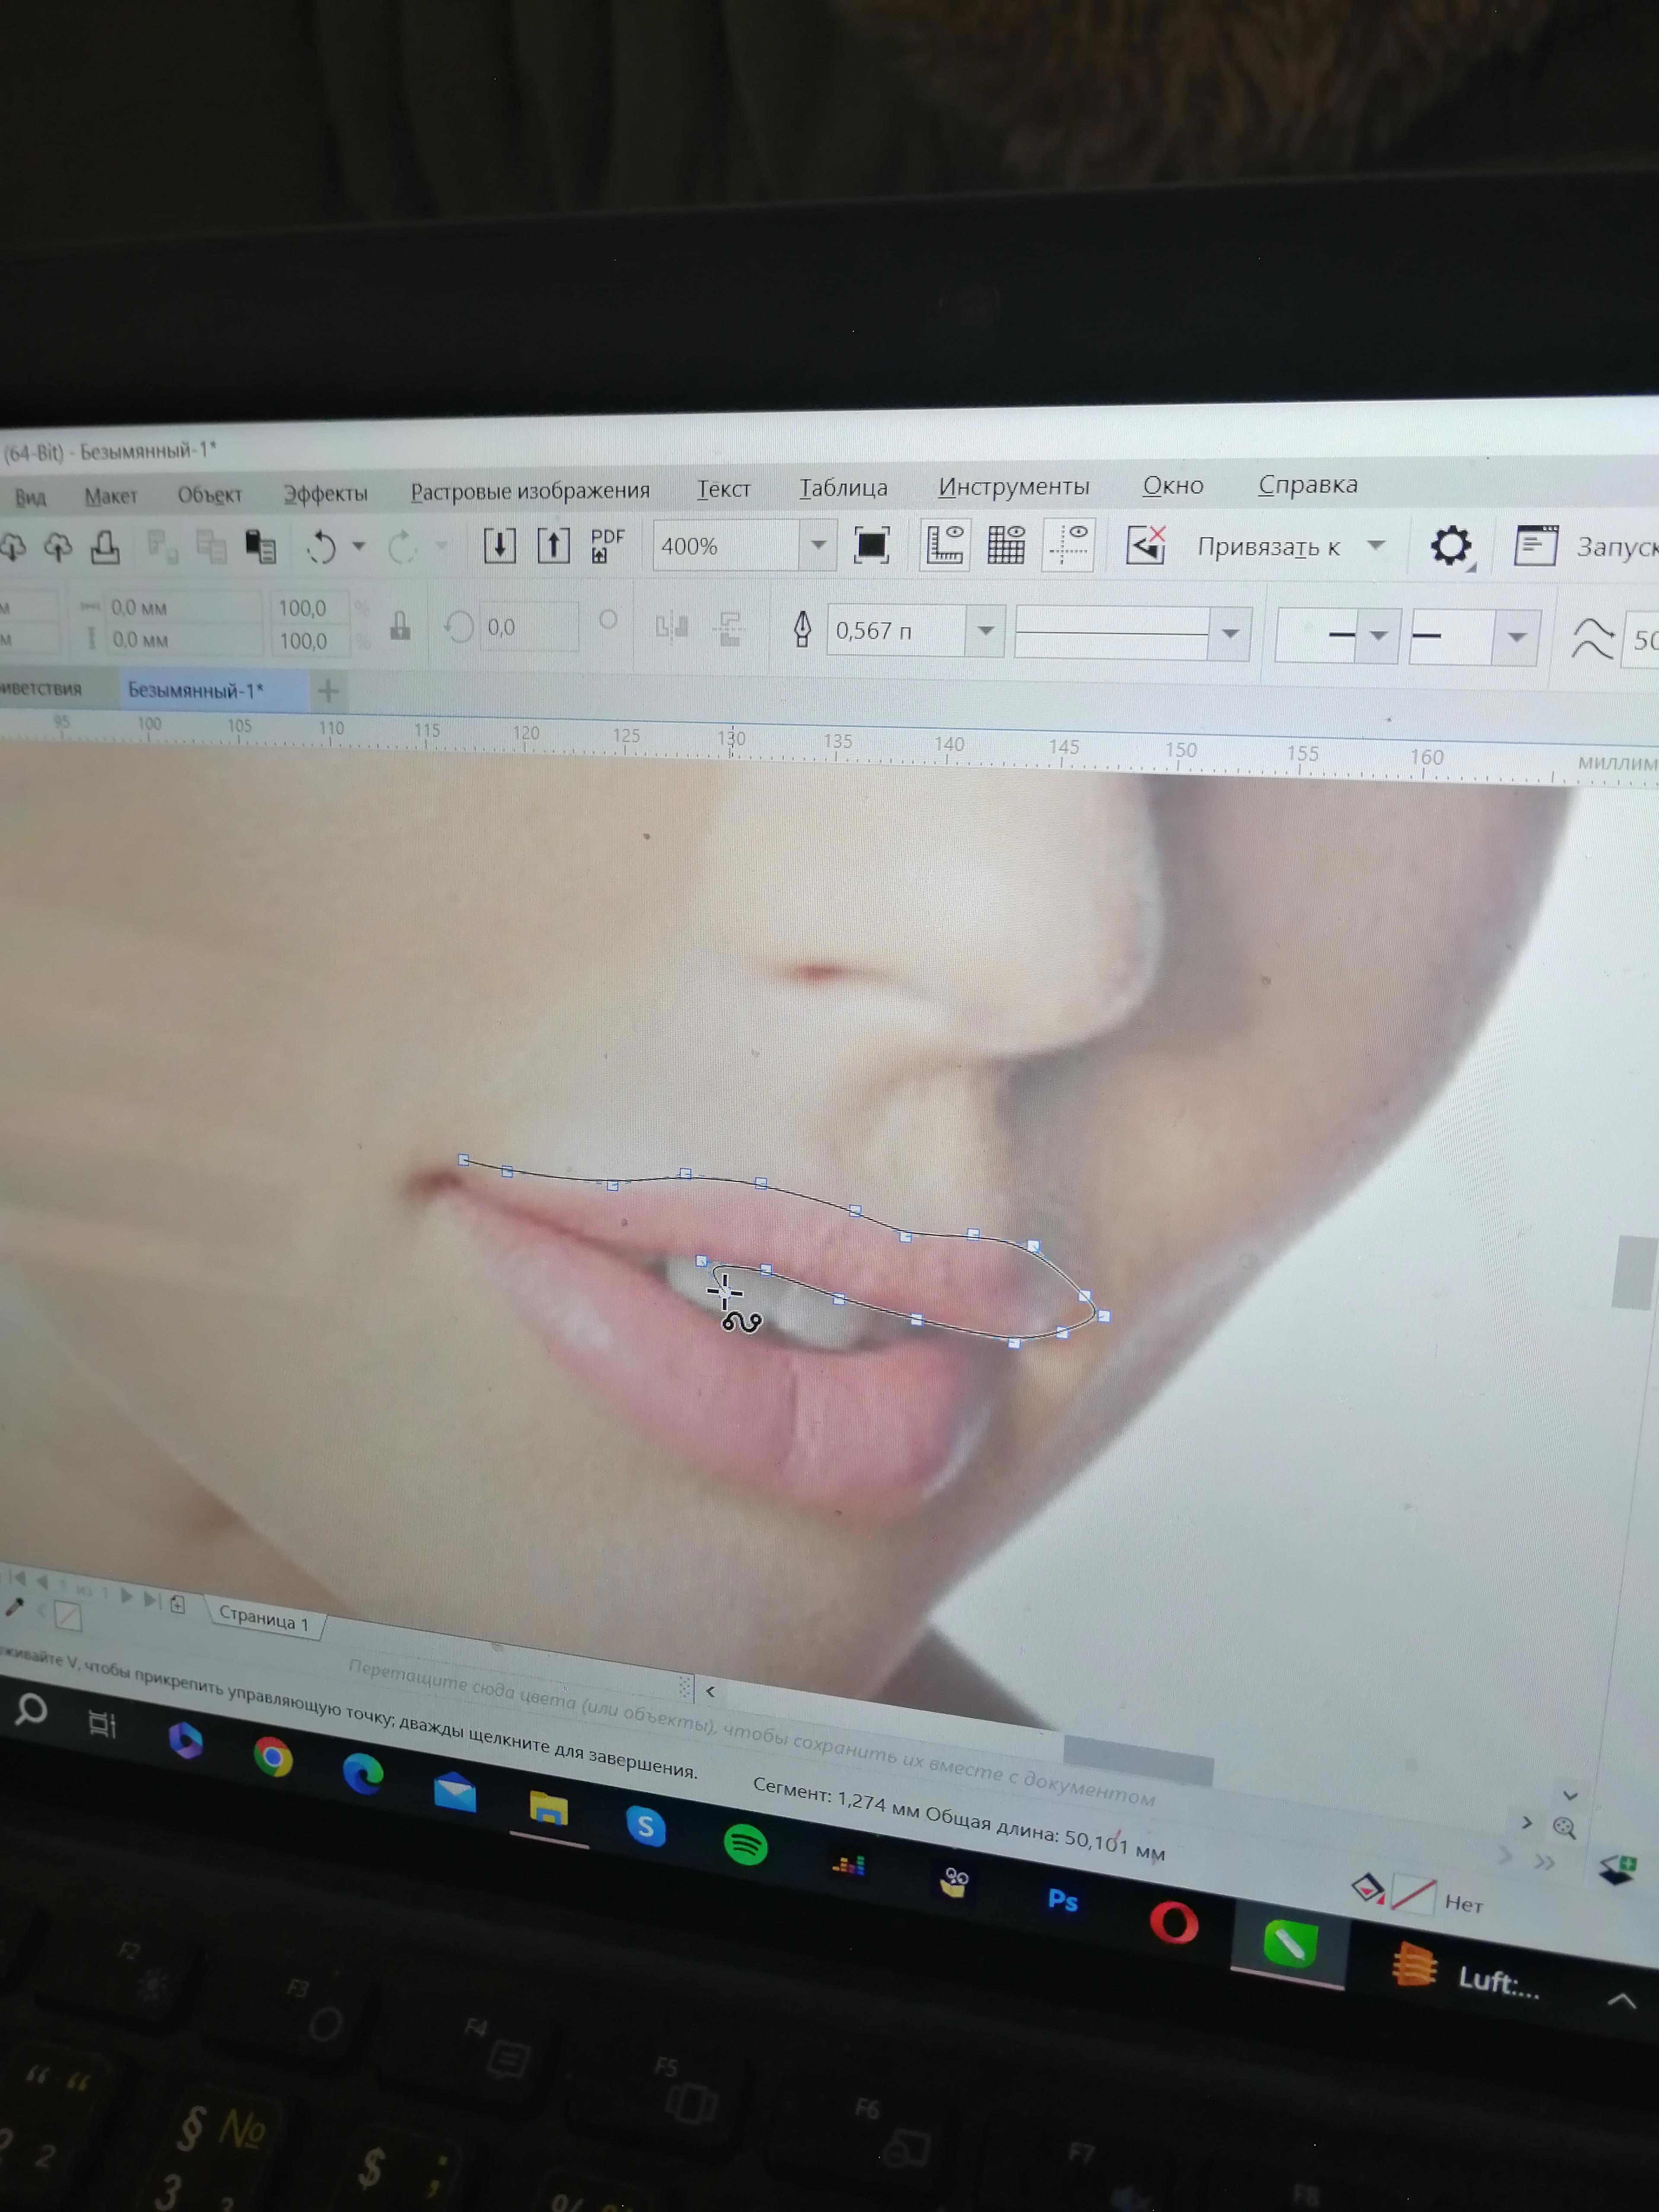
Task: Click the Paste clipboard icon
Action: (261, 546)
